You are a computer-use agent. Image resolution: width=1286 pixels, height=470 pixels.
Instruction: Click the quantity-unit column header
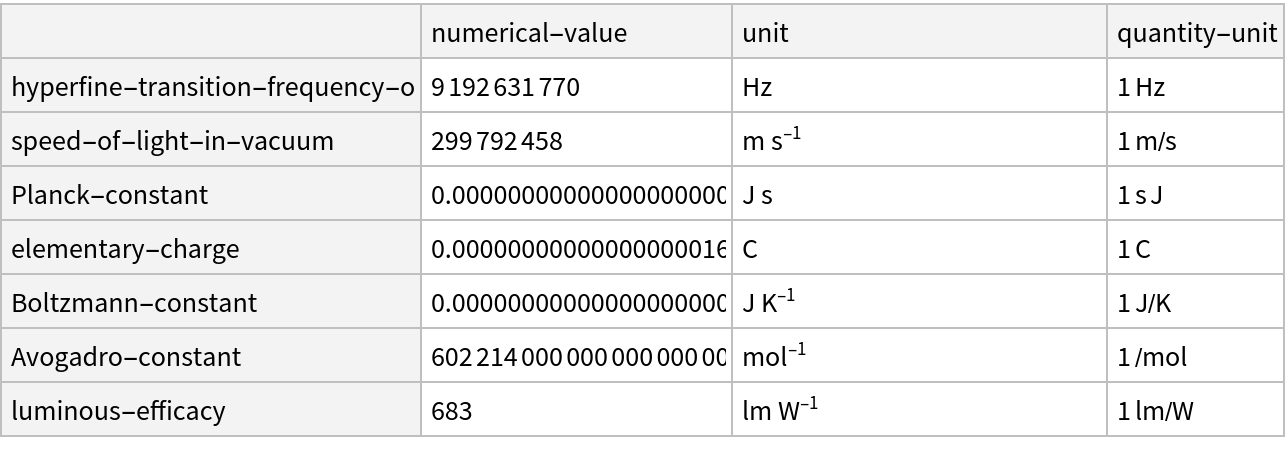[1195, 32]
